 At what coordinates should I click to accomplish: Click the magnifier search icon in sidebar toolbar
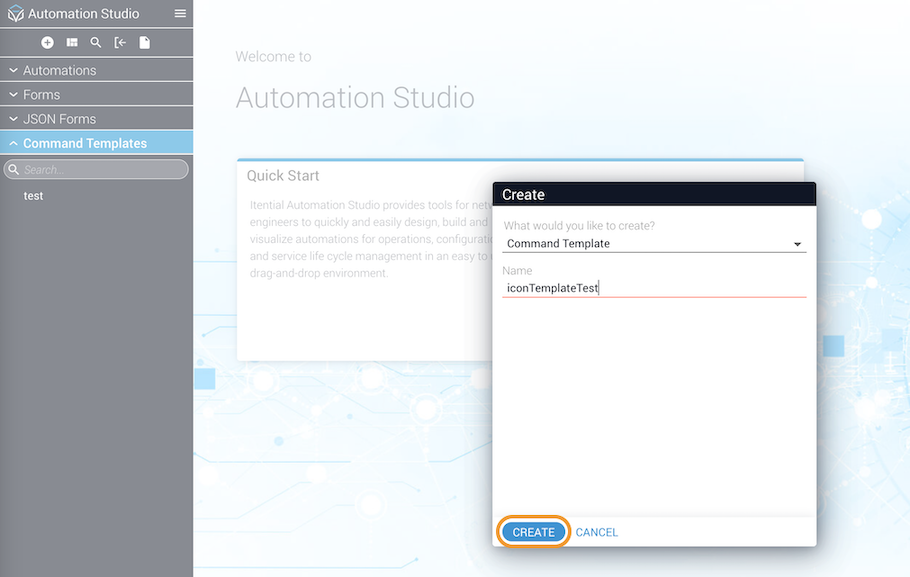96,42
